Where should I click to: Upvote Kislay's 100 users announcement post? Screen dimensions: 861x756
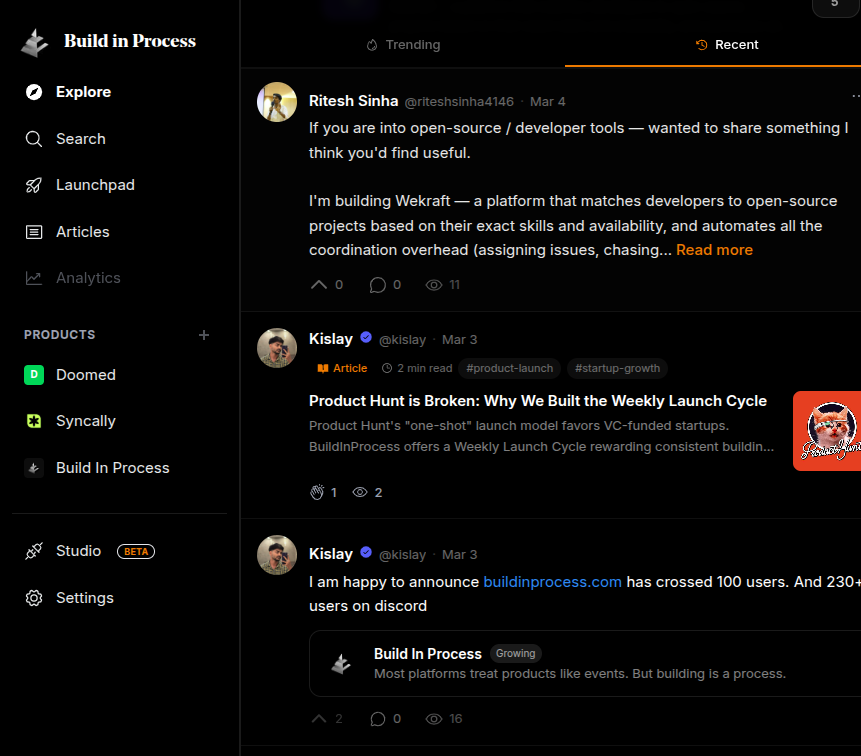(319, 719)
